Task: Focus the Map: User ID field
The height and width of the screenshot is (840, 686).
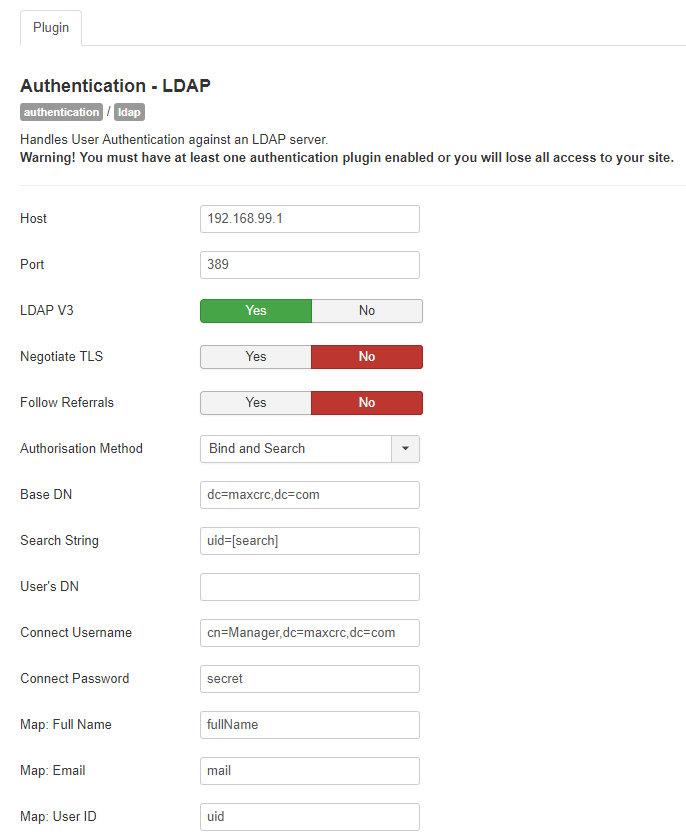Action: (x=310, y=817)
